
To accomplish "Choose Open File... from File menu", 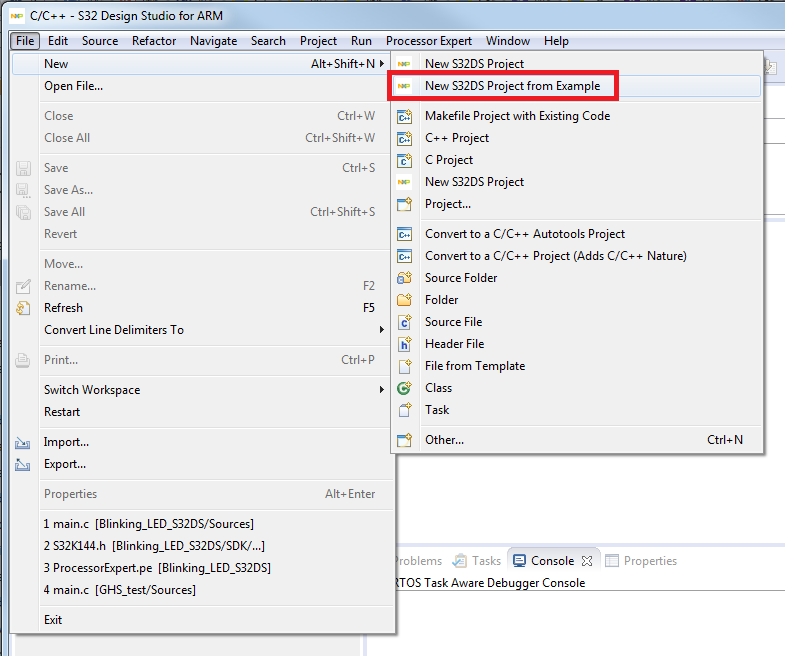I will [x=200, y=86].
